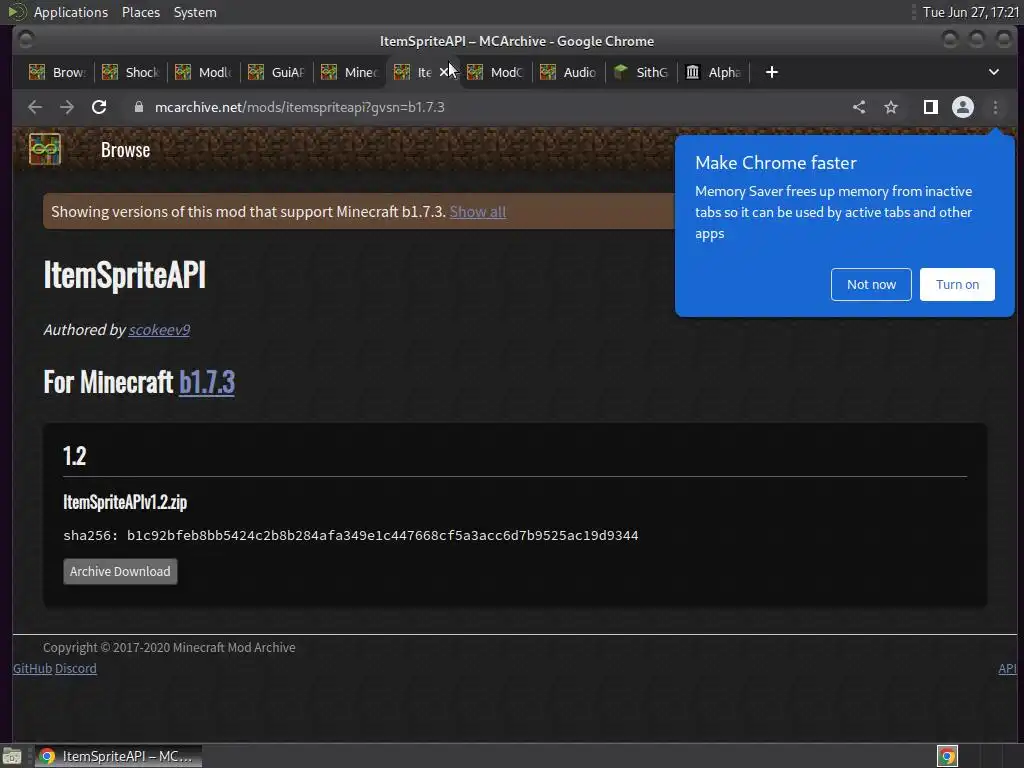Switch to the Alpha tab
1024x768 pixels.
coord(714,72)
